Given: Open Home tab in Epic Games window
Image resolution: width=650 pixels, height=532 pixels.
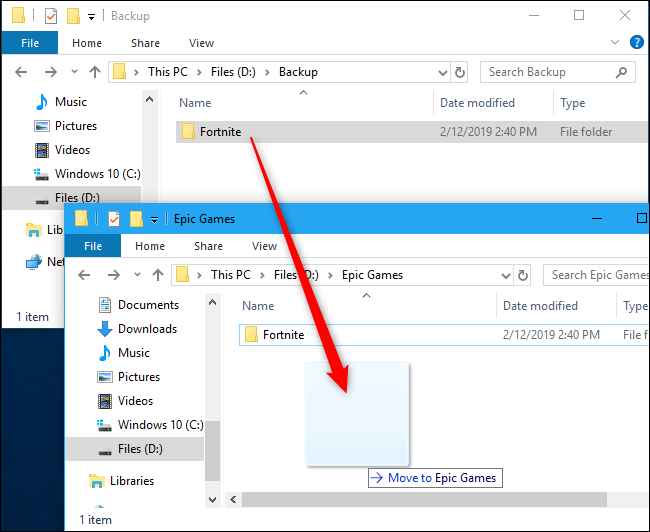Looking at the screenshot, I should pos(150,246).
